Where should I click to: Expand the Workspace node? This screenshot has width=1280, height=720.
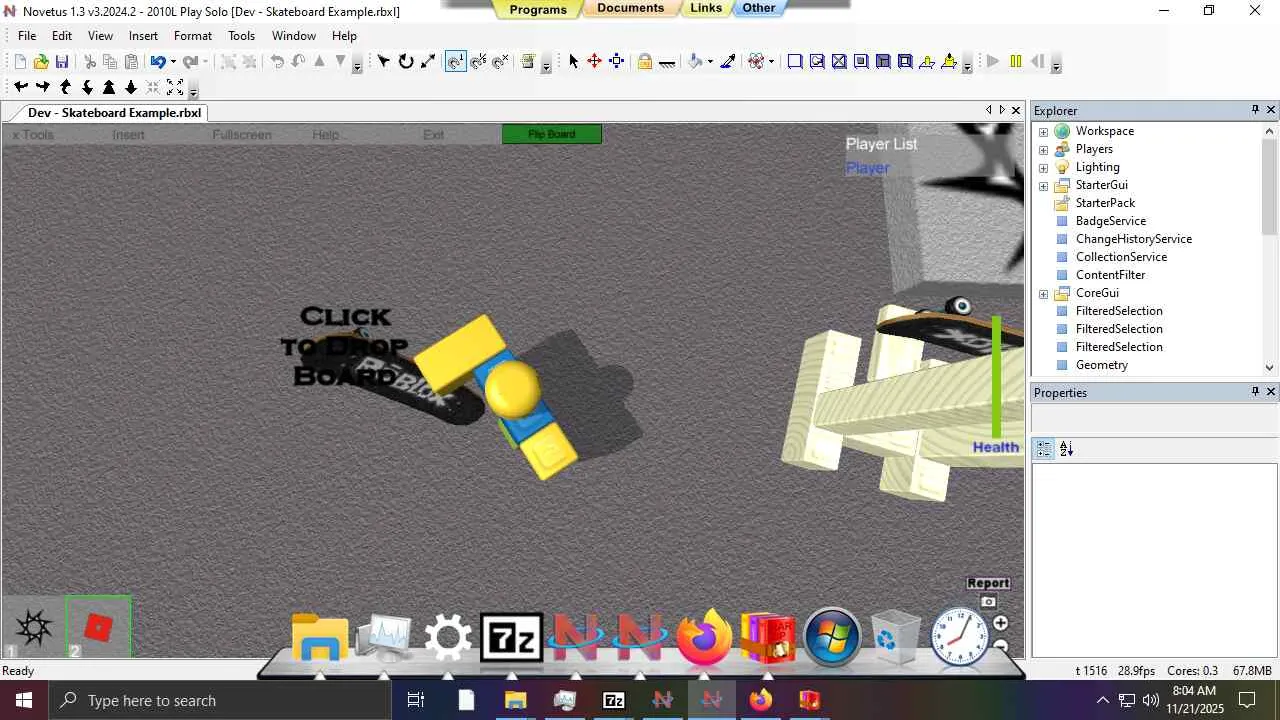coord(1043,131)
